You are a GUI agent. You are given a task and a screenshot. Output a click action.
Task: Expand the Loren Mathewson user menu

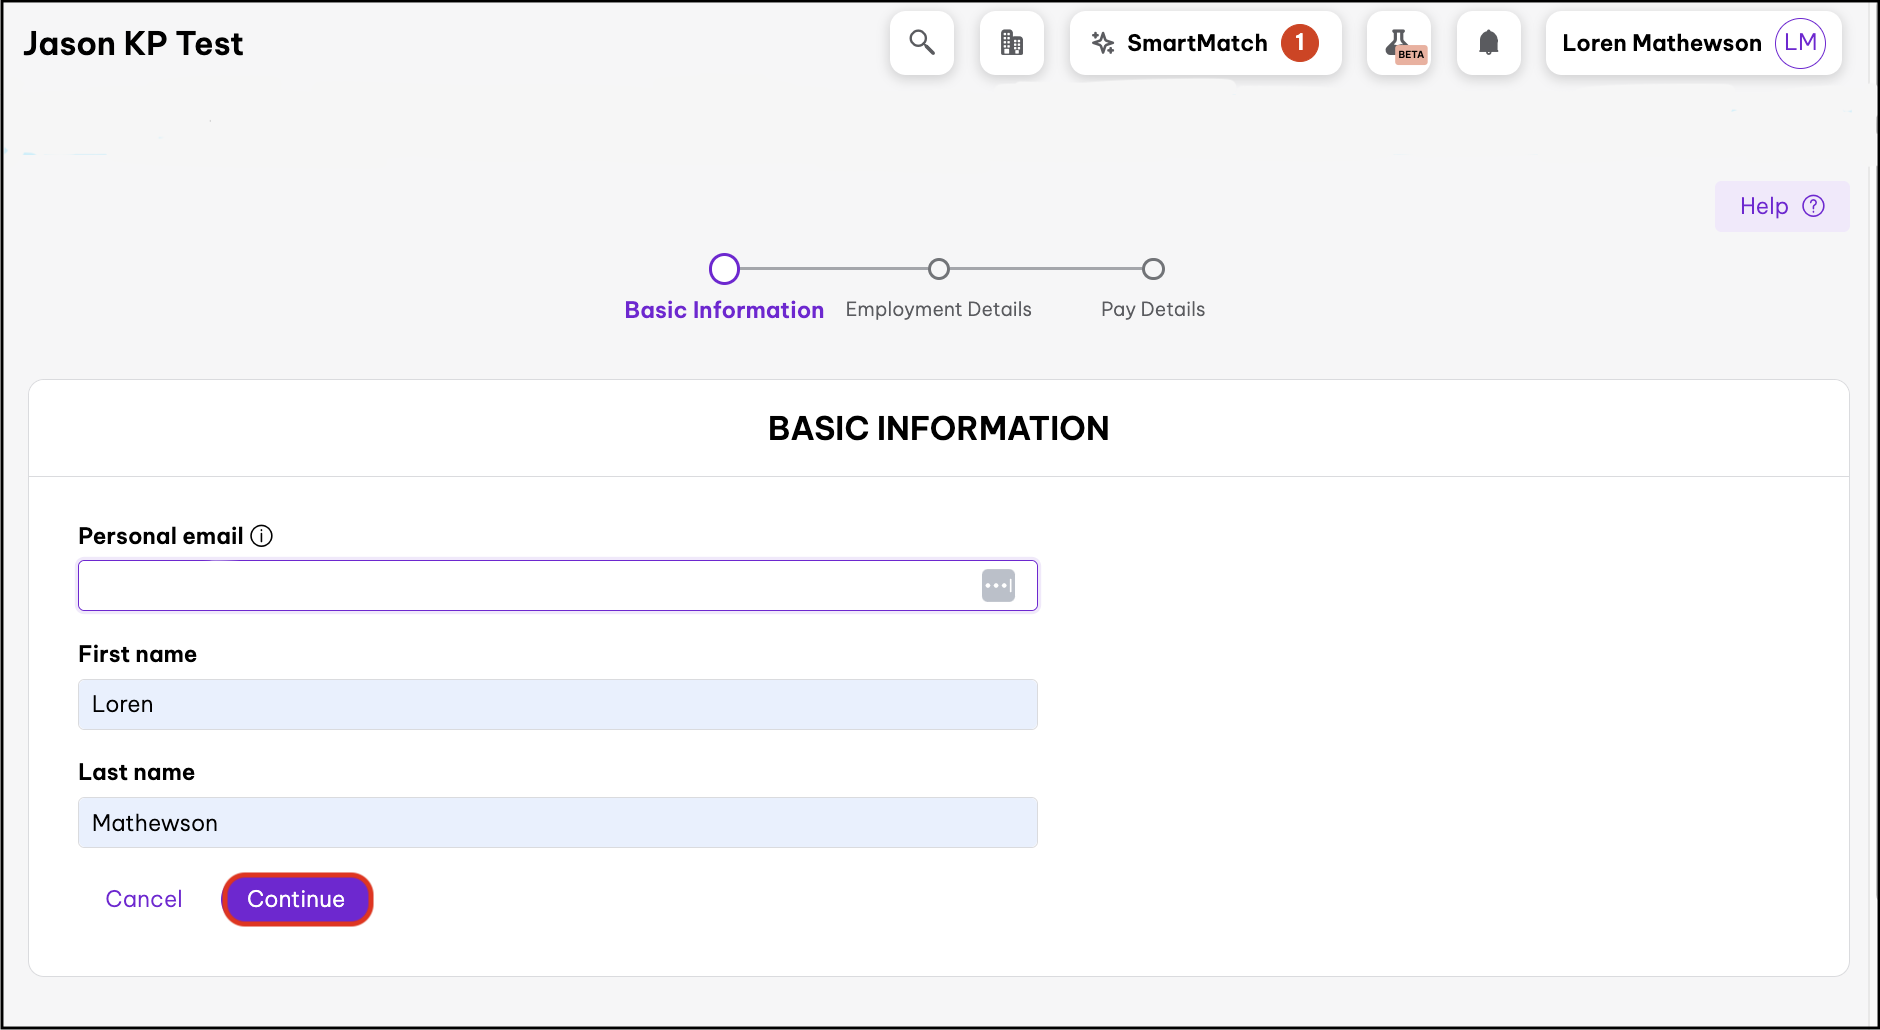pyautogui.click(x=1661, y=43)
